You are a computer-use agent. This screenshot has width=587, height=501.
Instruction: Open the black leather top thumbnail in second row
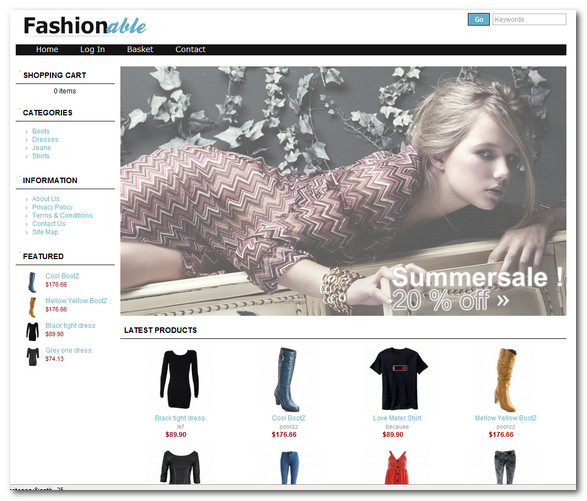click(x=180, y=467)
